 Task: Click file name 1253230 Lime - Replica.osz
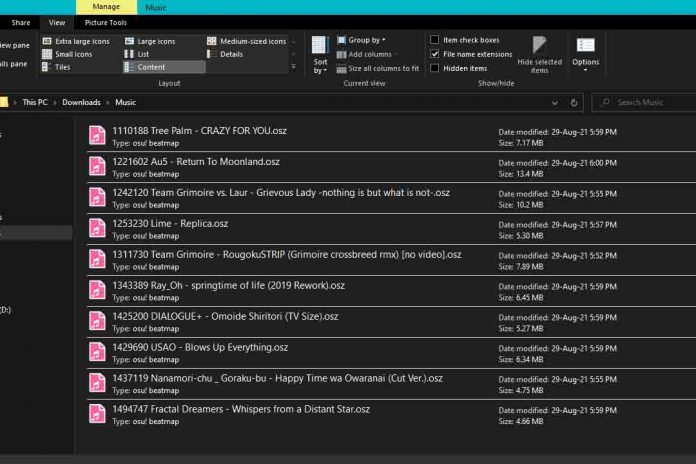(170, 223)
